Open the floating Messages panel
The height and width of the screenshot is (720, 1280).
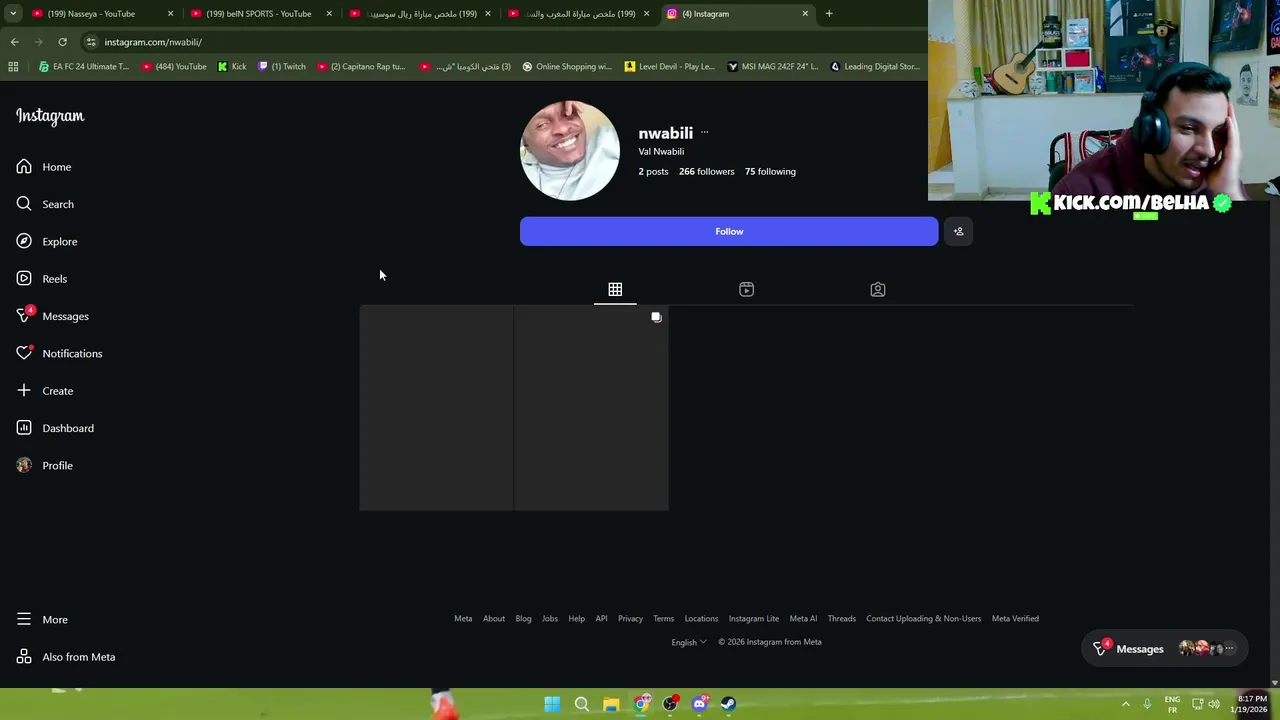(1165, 649)
